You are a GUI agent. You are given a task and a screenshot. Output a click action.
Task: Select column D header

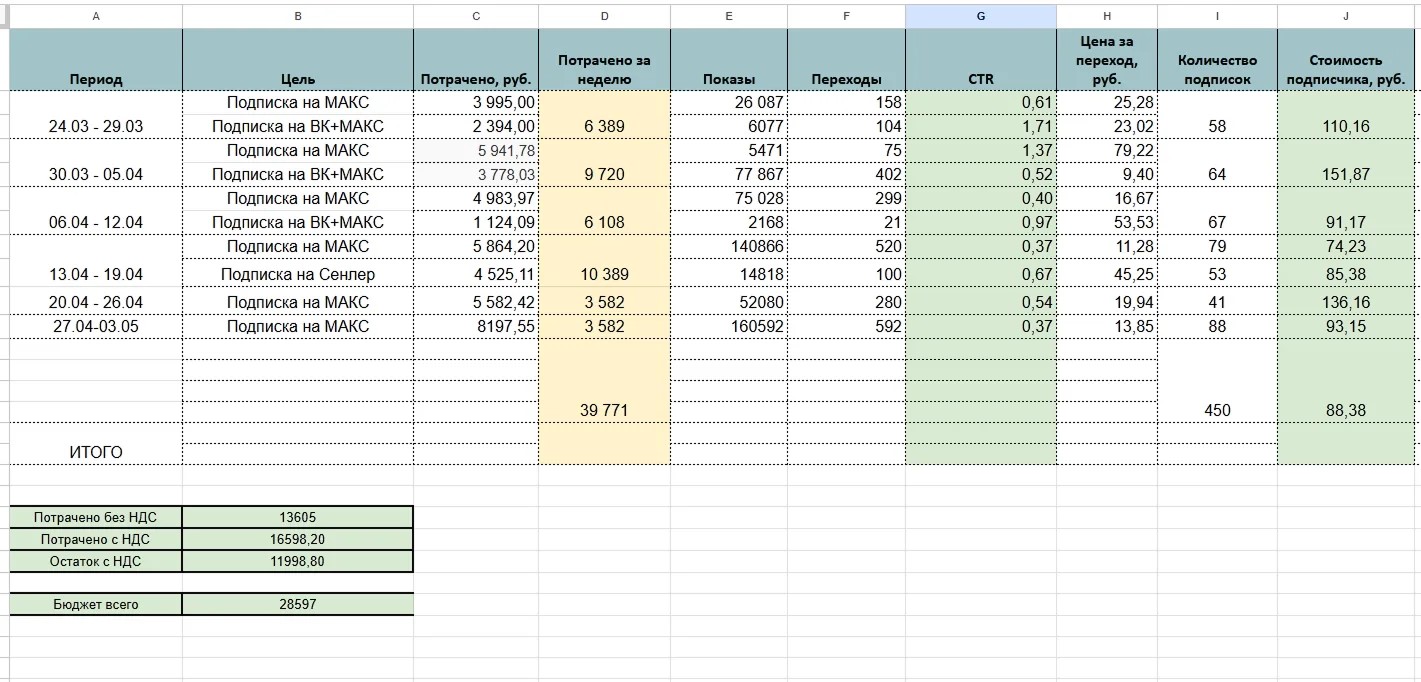pyautogui.click(x=604, y=16)
